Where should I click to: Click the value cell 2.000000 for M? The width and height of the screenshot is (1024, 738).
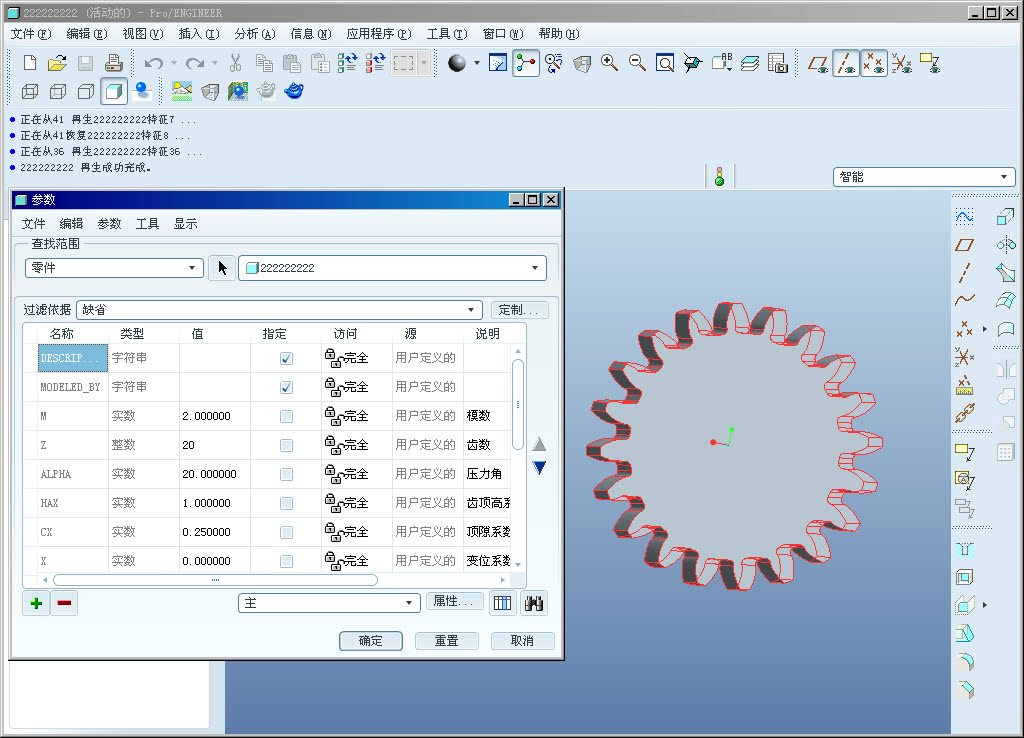[215, 416]
